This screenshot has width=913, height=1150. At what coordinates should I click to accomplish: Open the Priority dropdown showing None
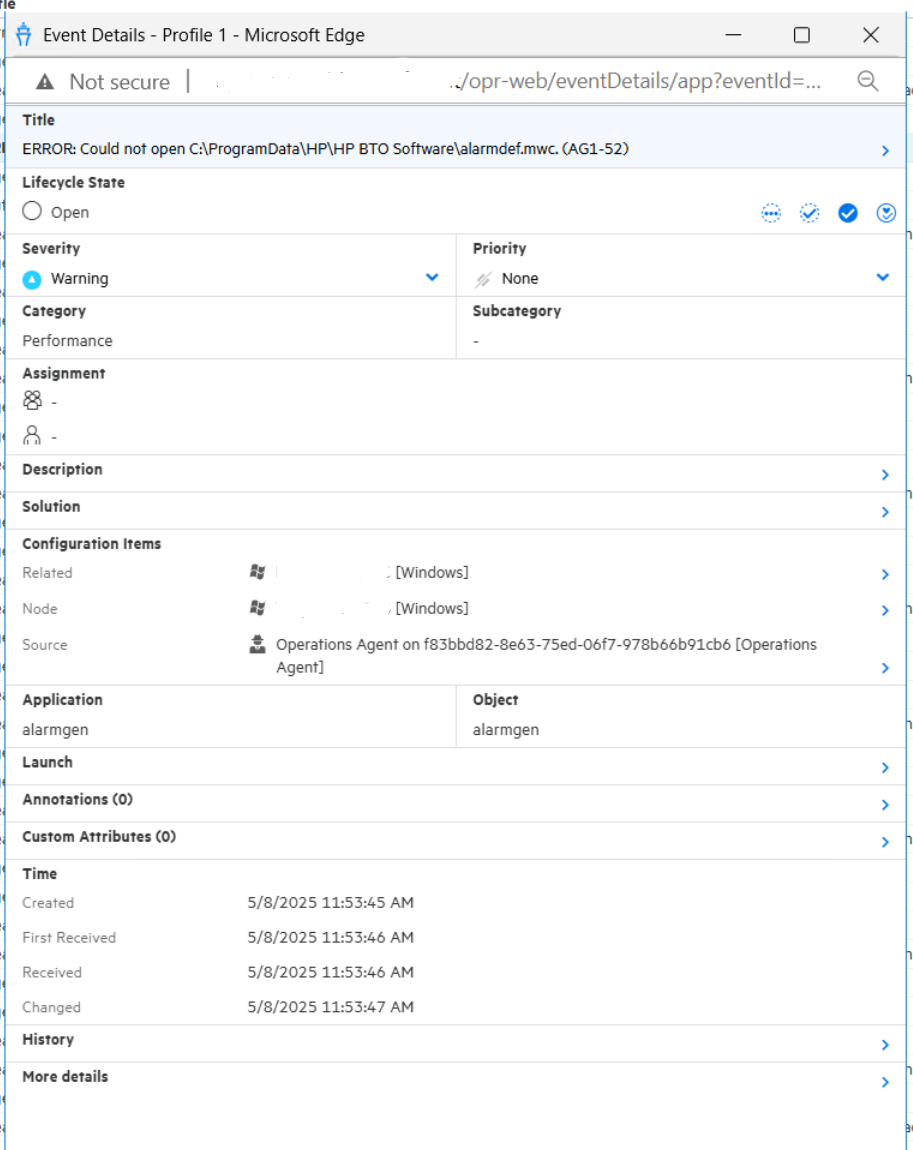click(x=882, y=278)
